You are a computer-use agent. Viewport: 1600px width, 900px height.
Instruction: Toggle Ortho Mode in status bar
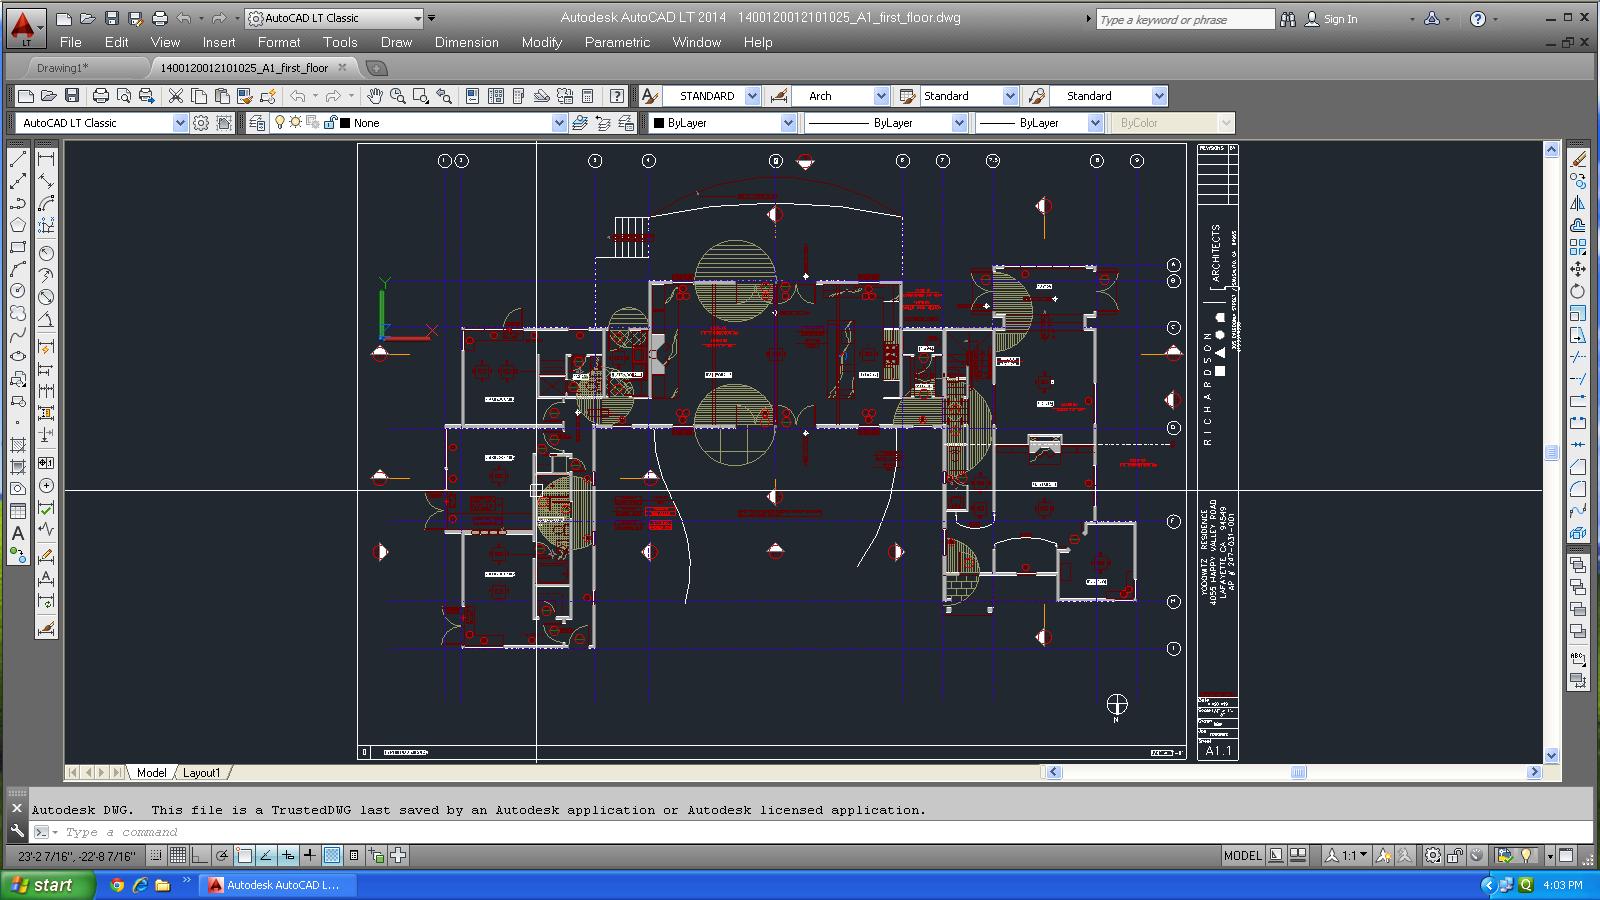(200, 855)
